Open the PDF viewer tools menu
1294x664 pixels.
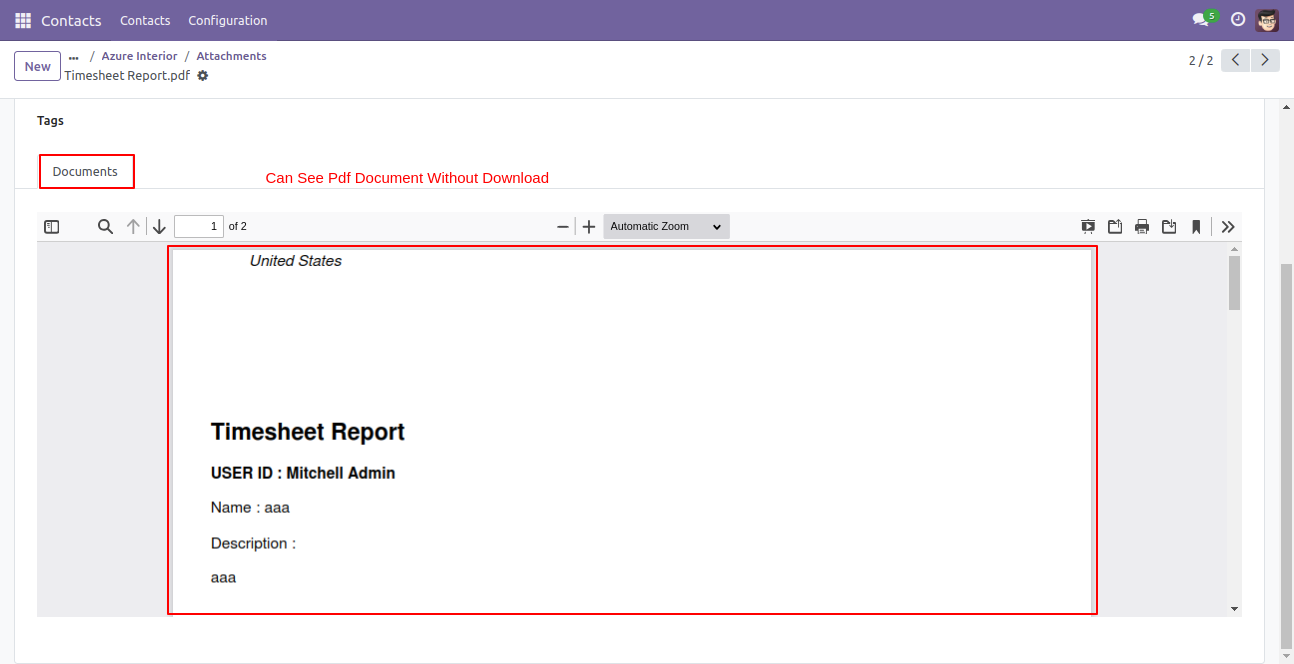click(x=1228, y=227)
